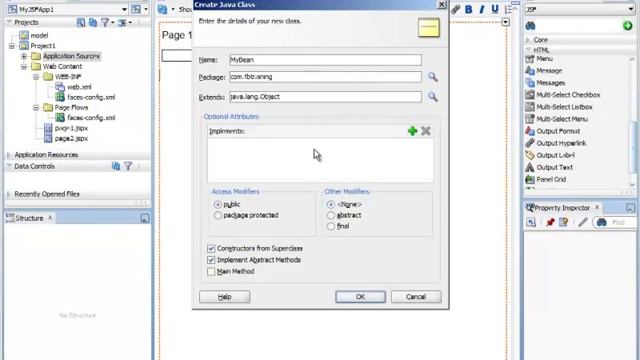This screenshot has width=640, height=360.
Task: Click the binoculars Find icon in Property Inspector
Action: click(602, 222)
